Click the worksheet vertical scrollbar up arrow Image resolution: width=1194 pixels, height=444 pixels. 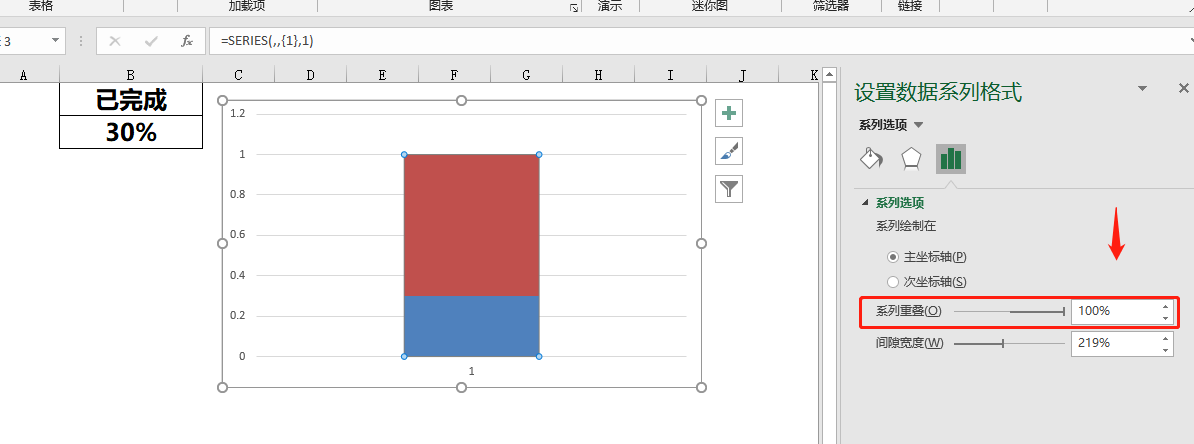829,75
